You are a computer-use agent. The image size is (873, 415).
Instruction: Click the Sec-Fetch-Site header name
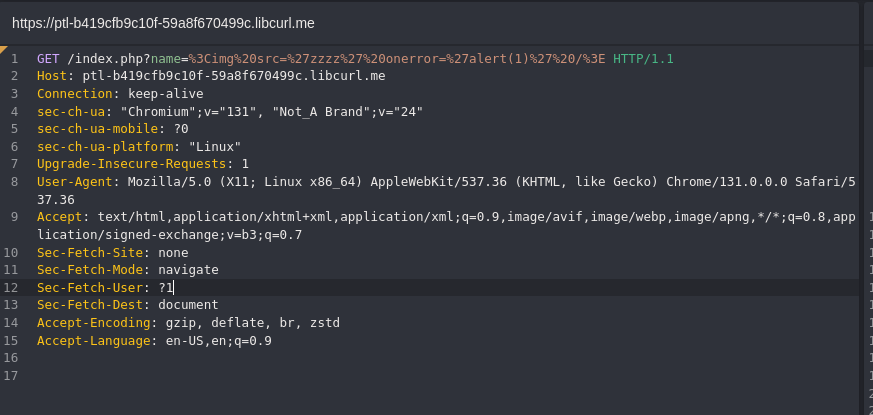[90, 252]
